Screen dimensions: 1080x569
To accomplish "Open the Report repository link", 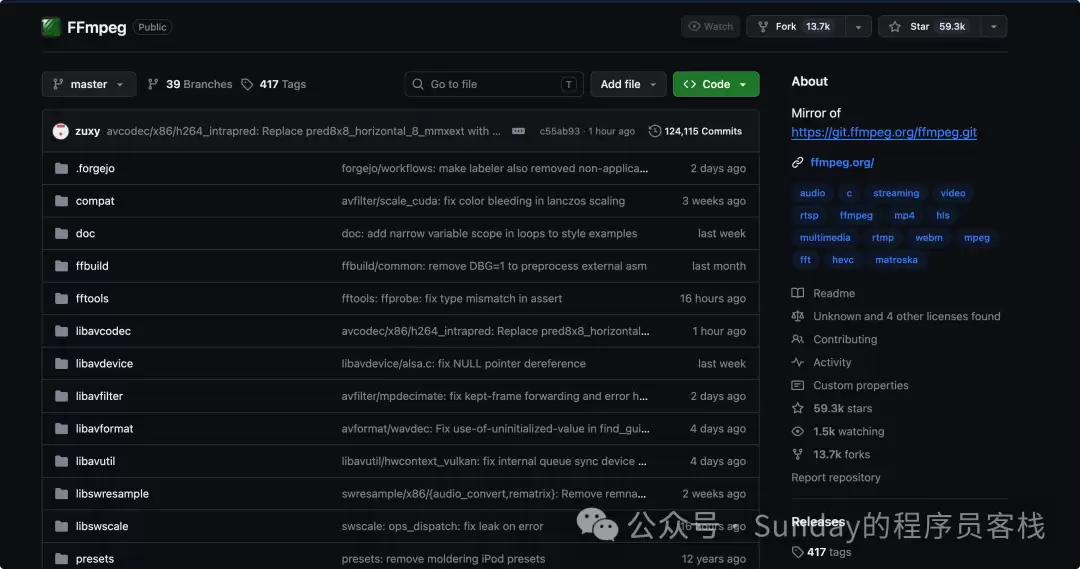I will click(835, 477).
